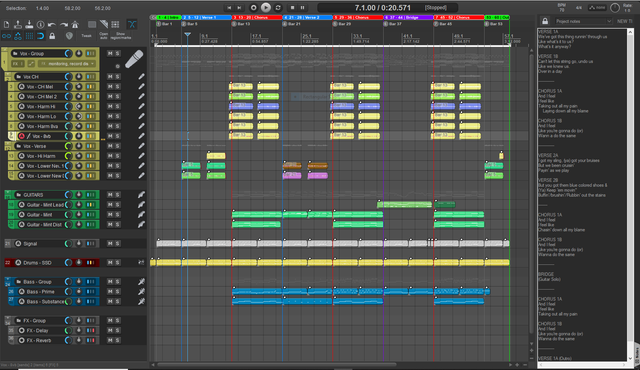Click the Tweak toolbar button

click(87, 36)
